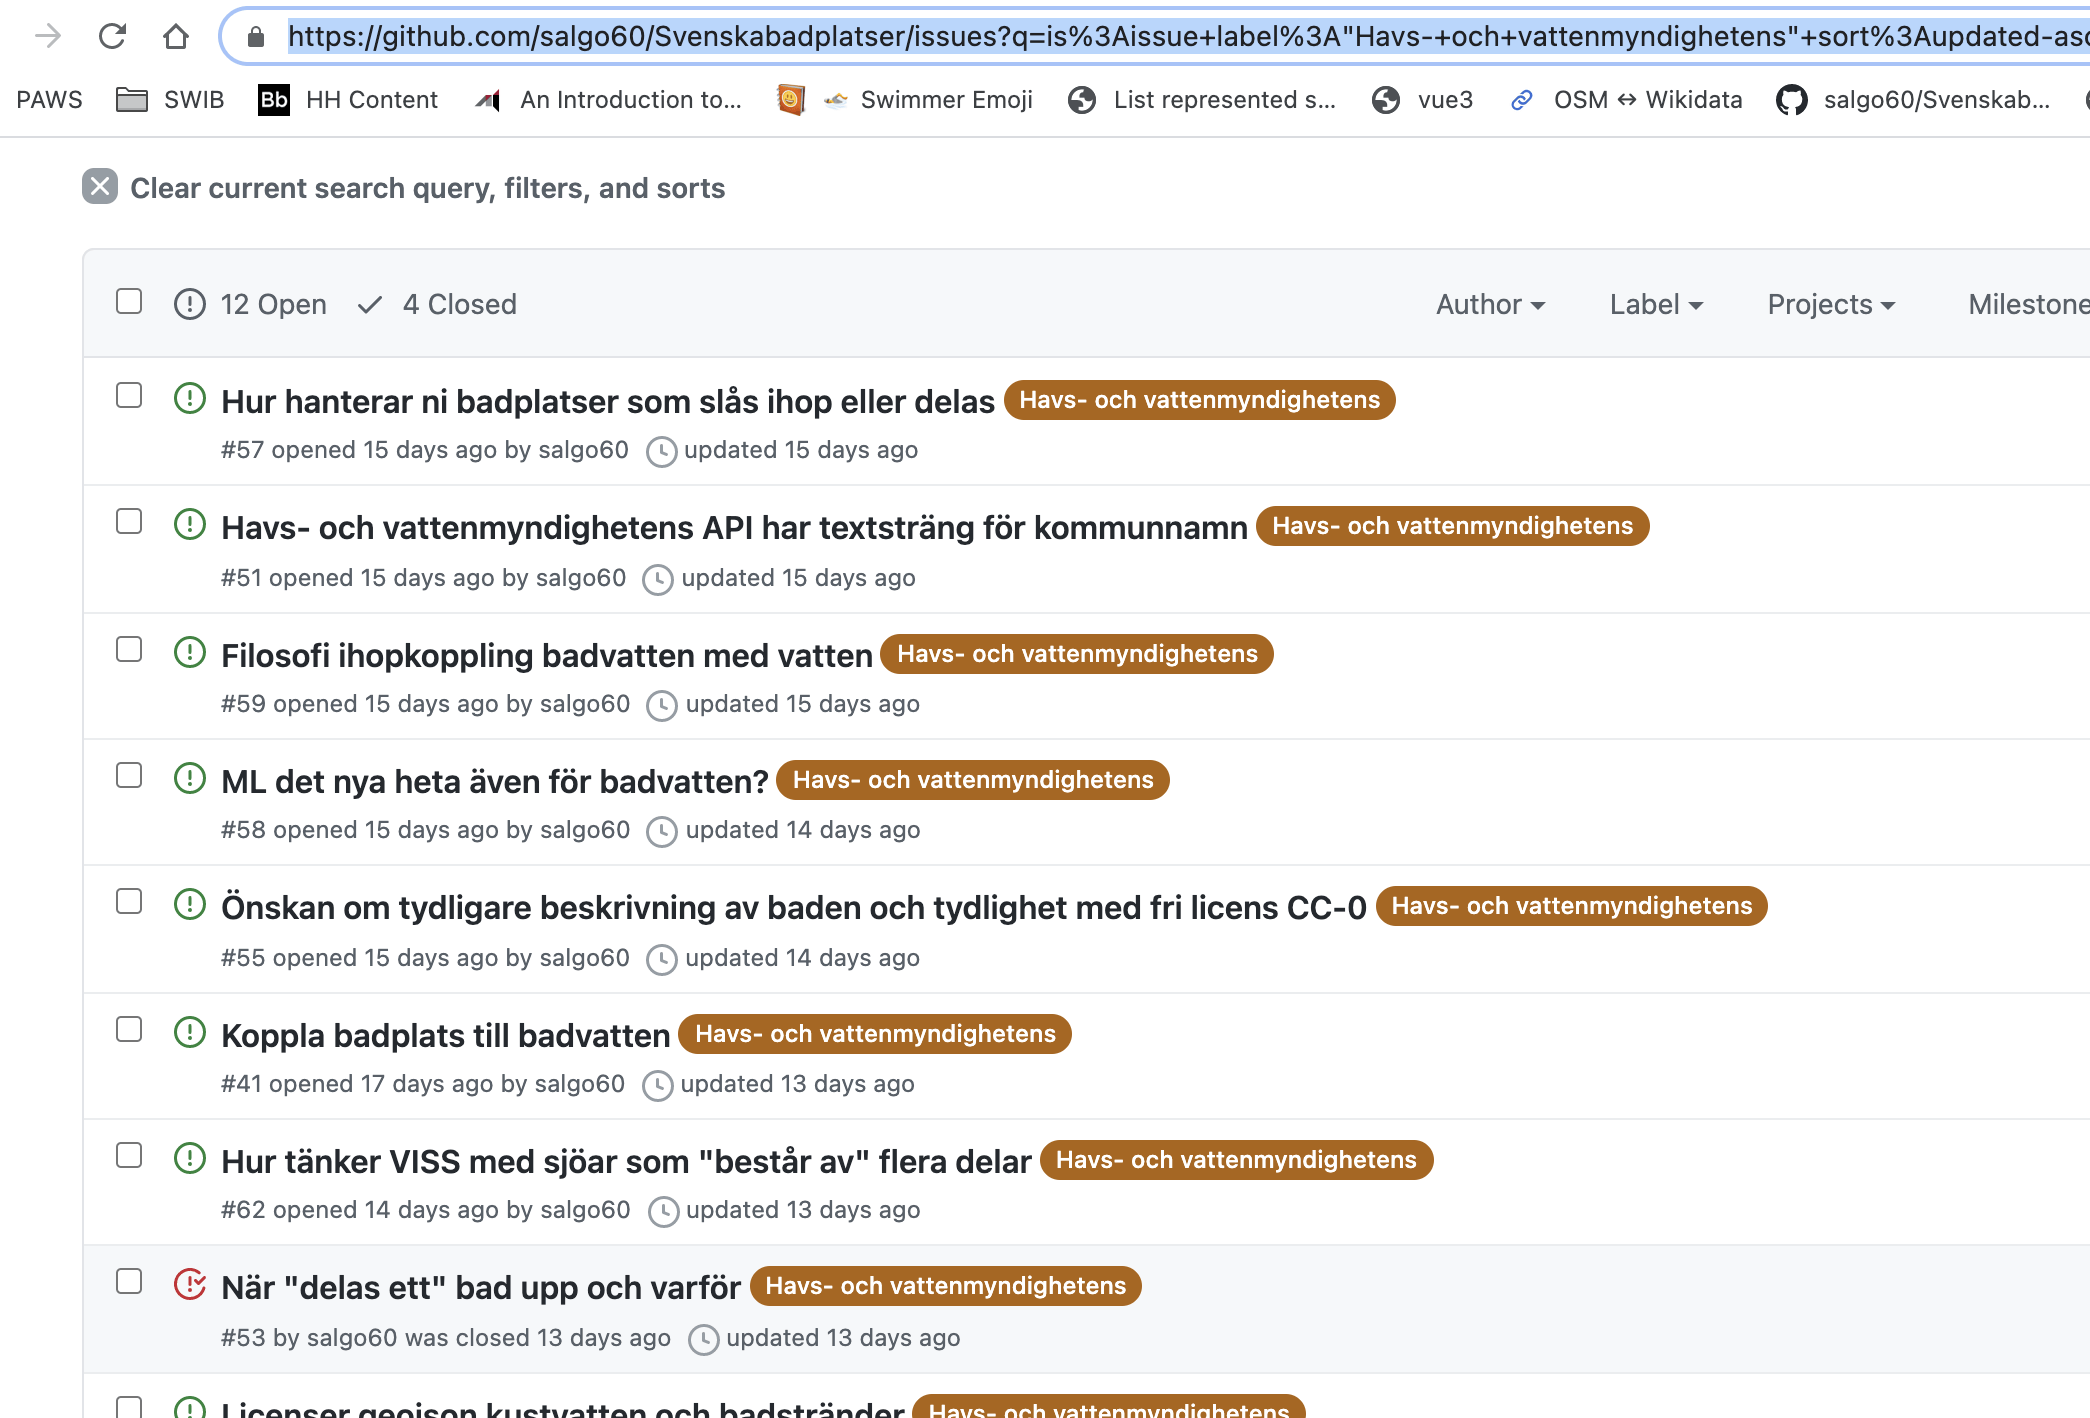Click the closed issue icon of issue #53

[190, 1284]
